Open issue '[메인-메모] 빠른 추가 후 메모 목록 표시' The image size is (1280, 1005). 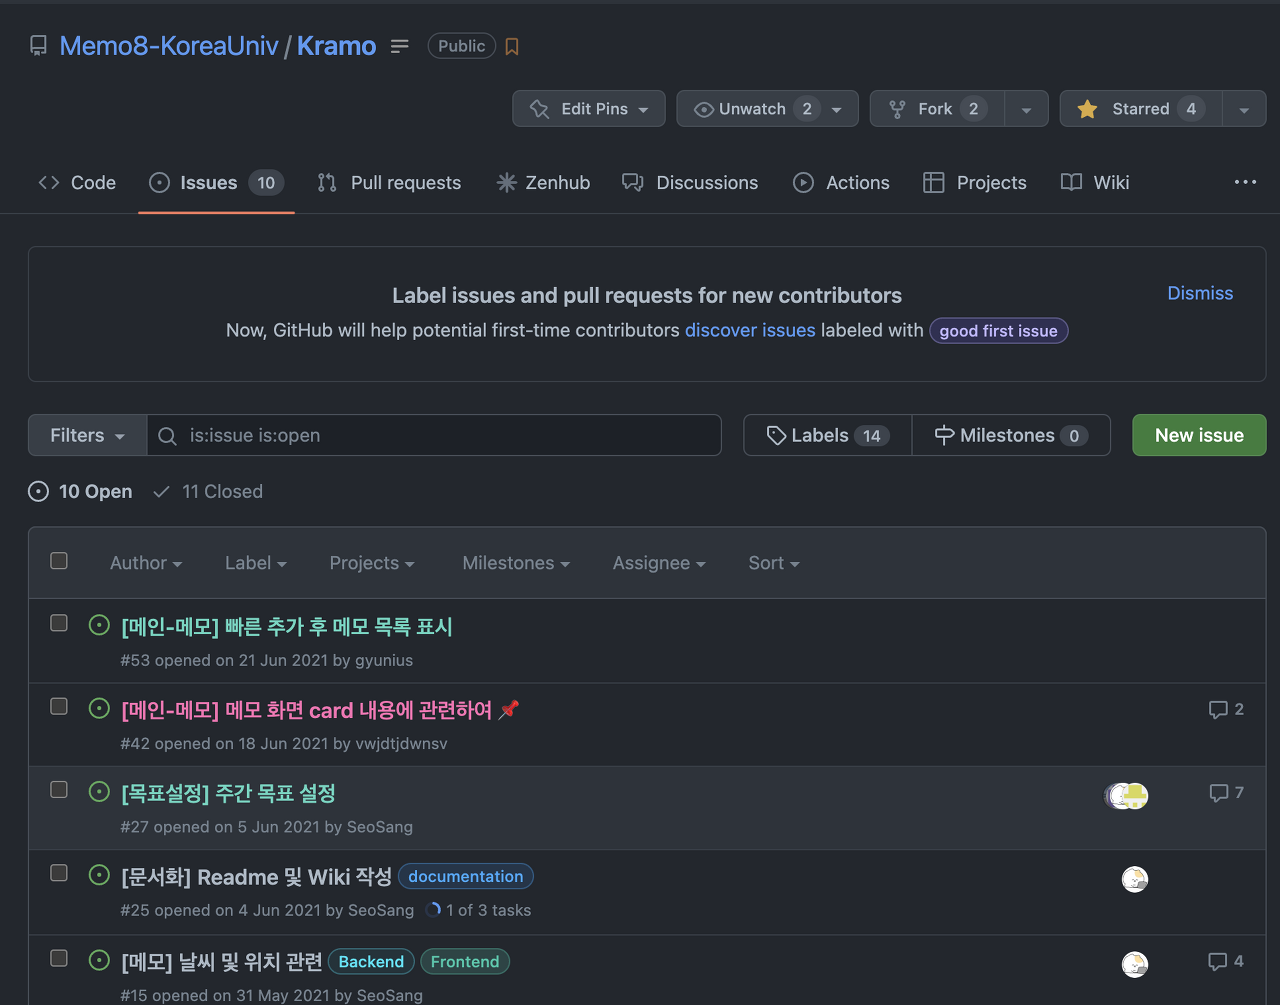tap(287, 627)
